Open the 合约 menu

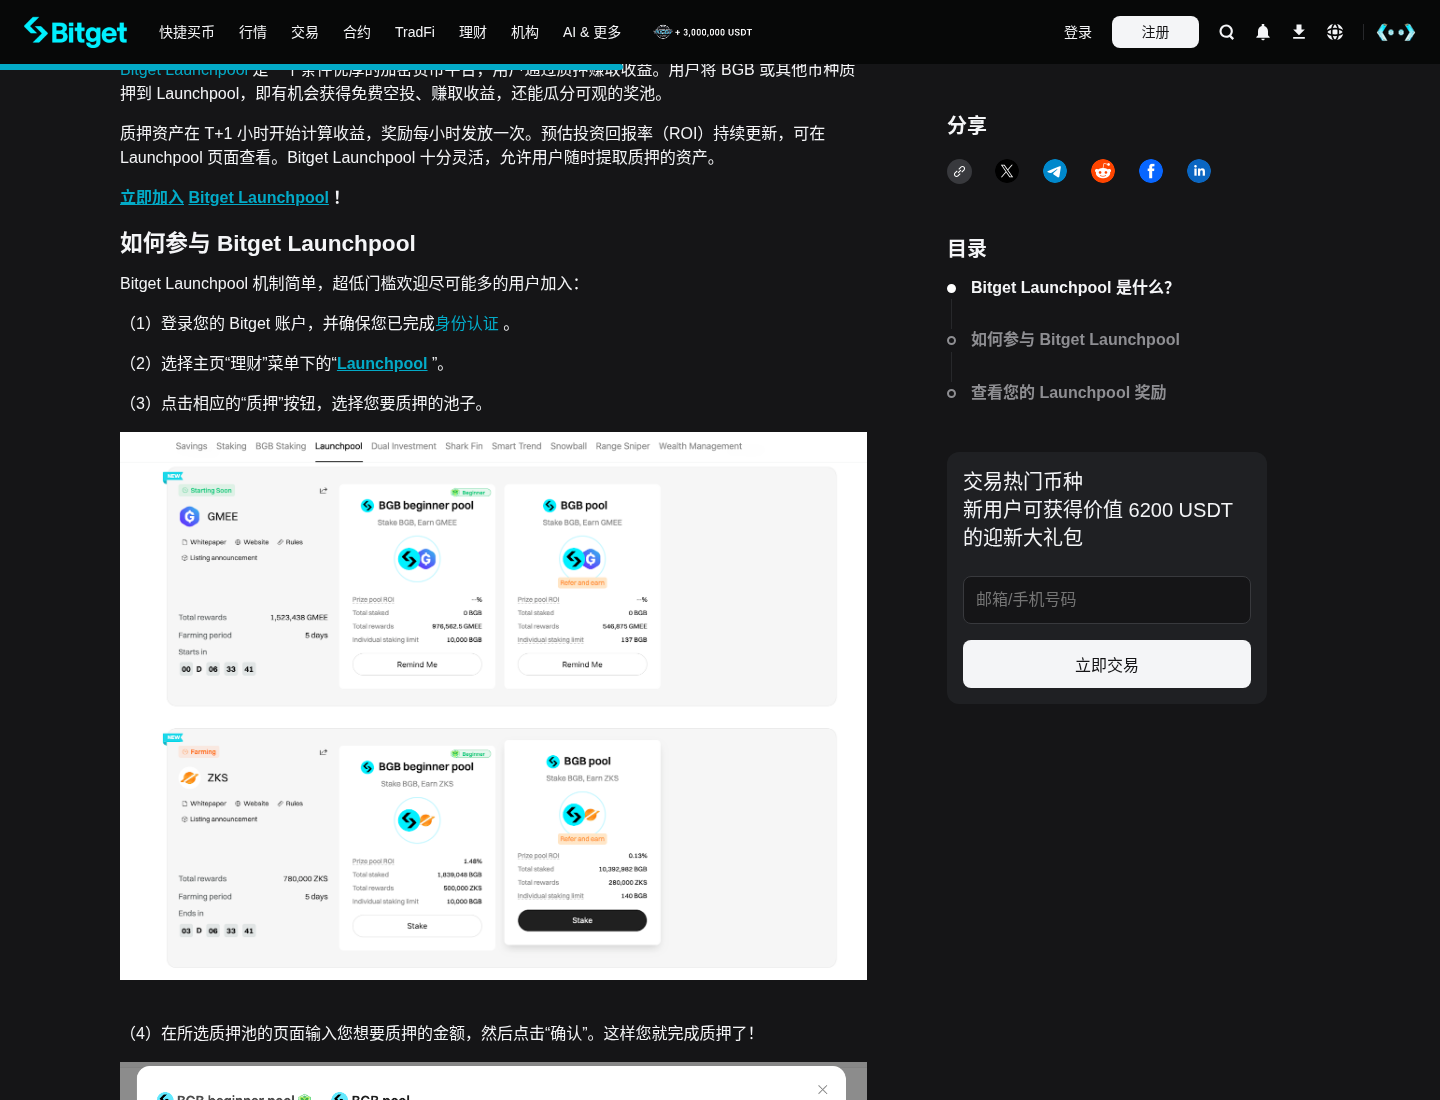[357, 32]
